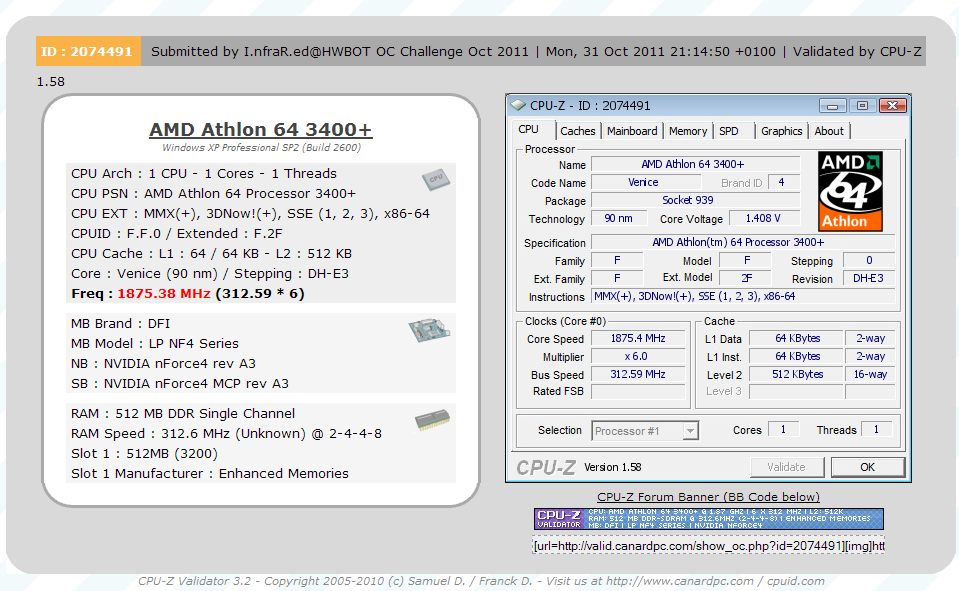
Task: Click the CPUID : F.F.0 line
Action: (x=177, y=234)
